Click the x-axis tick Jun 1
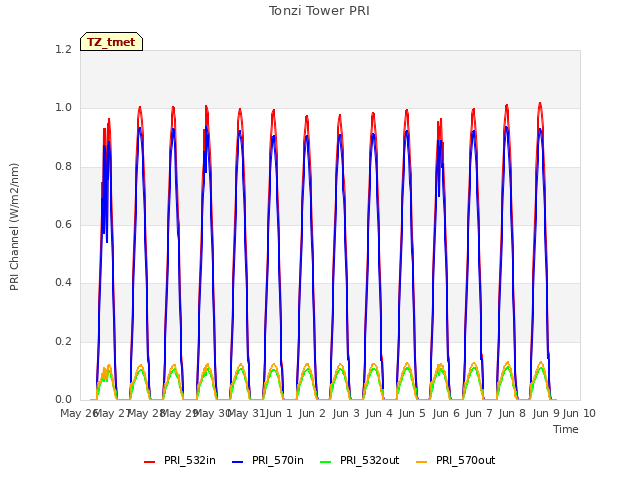This screenshot has height=480, width=640. [x=279, y=413]
